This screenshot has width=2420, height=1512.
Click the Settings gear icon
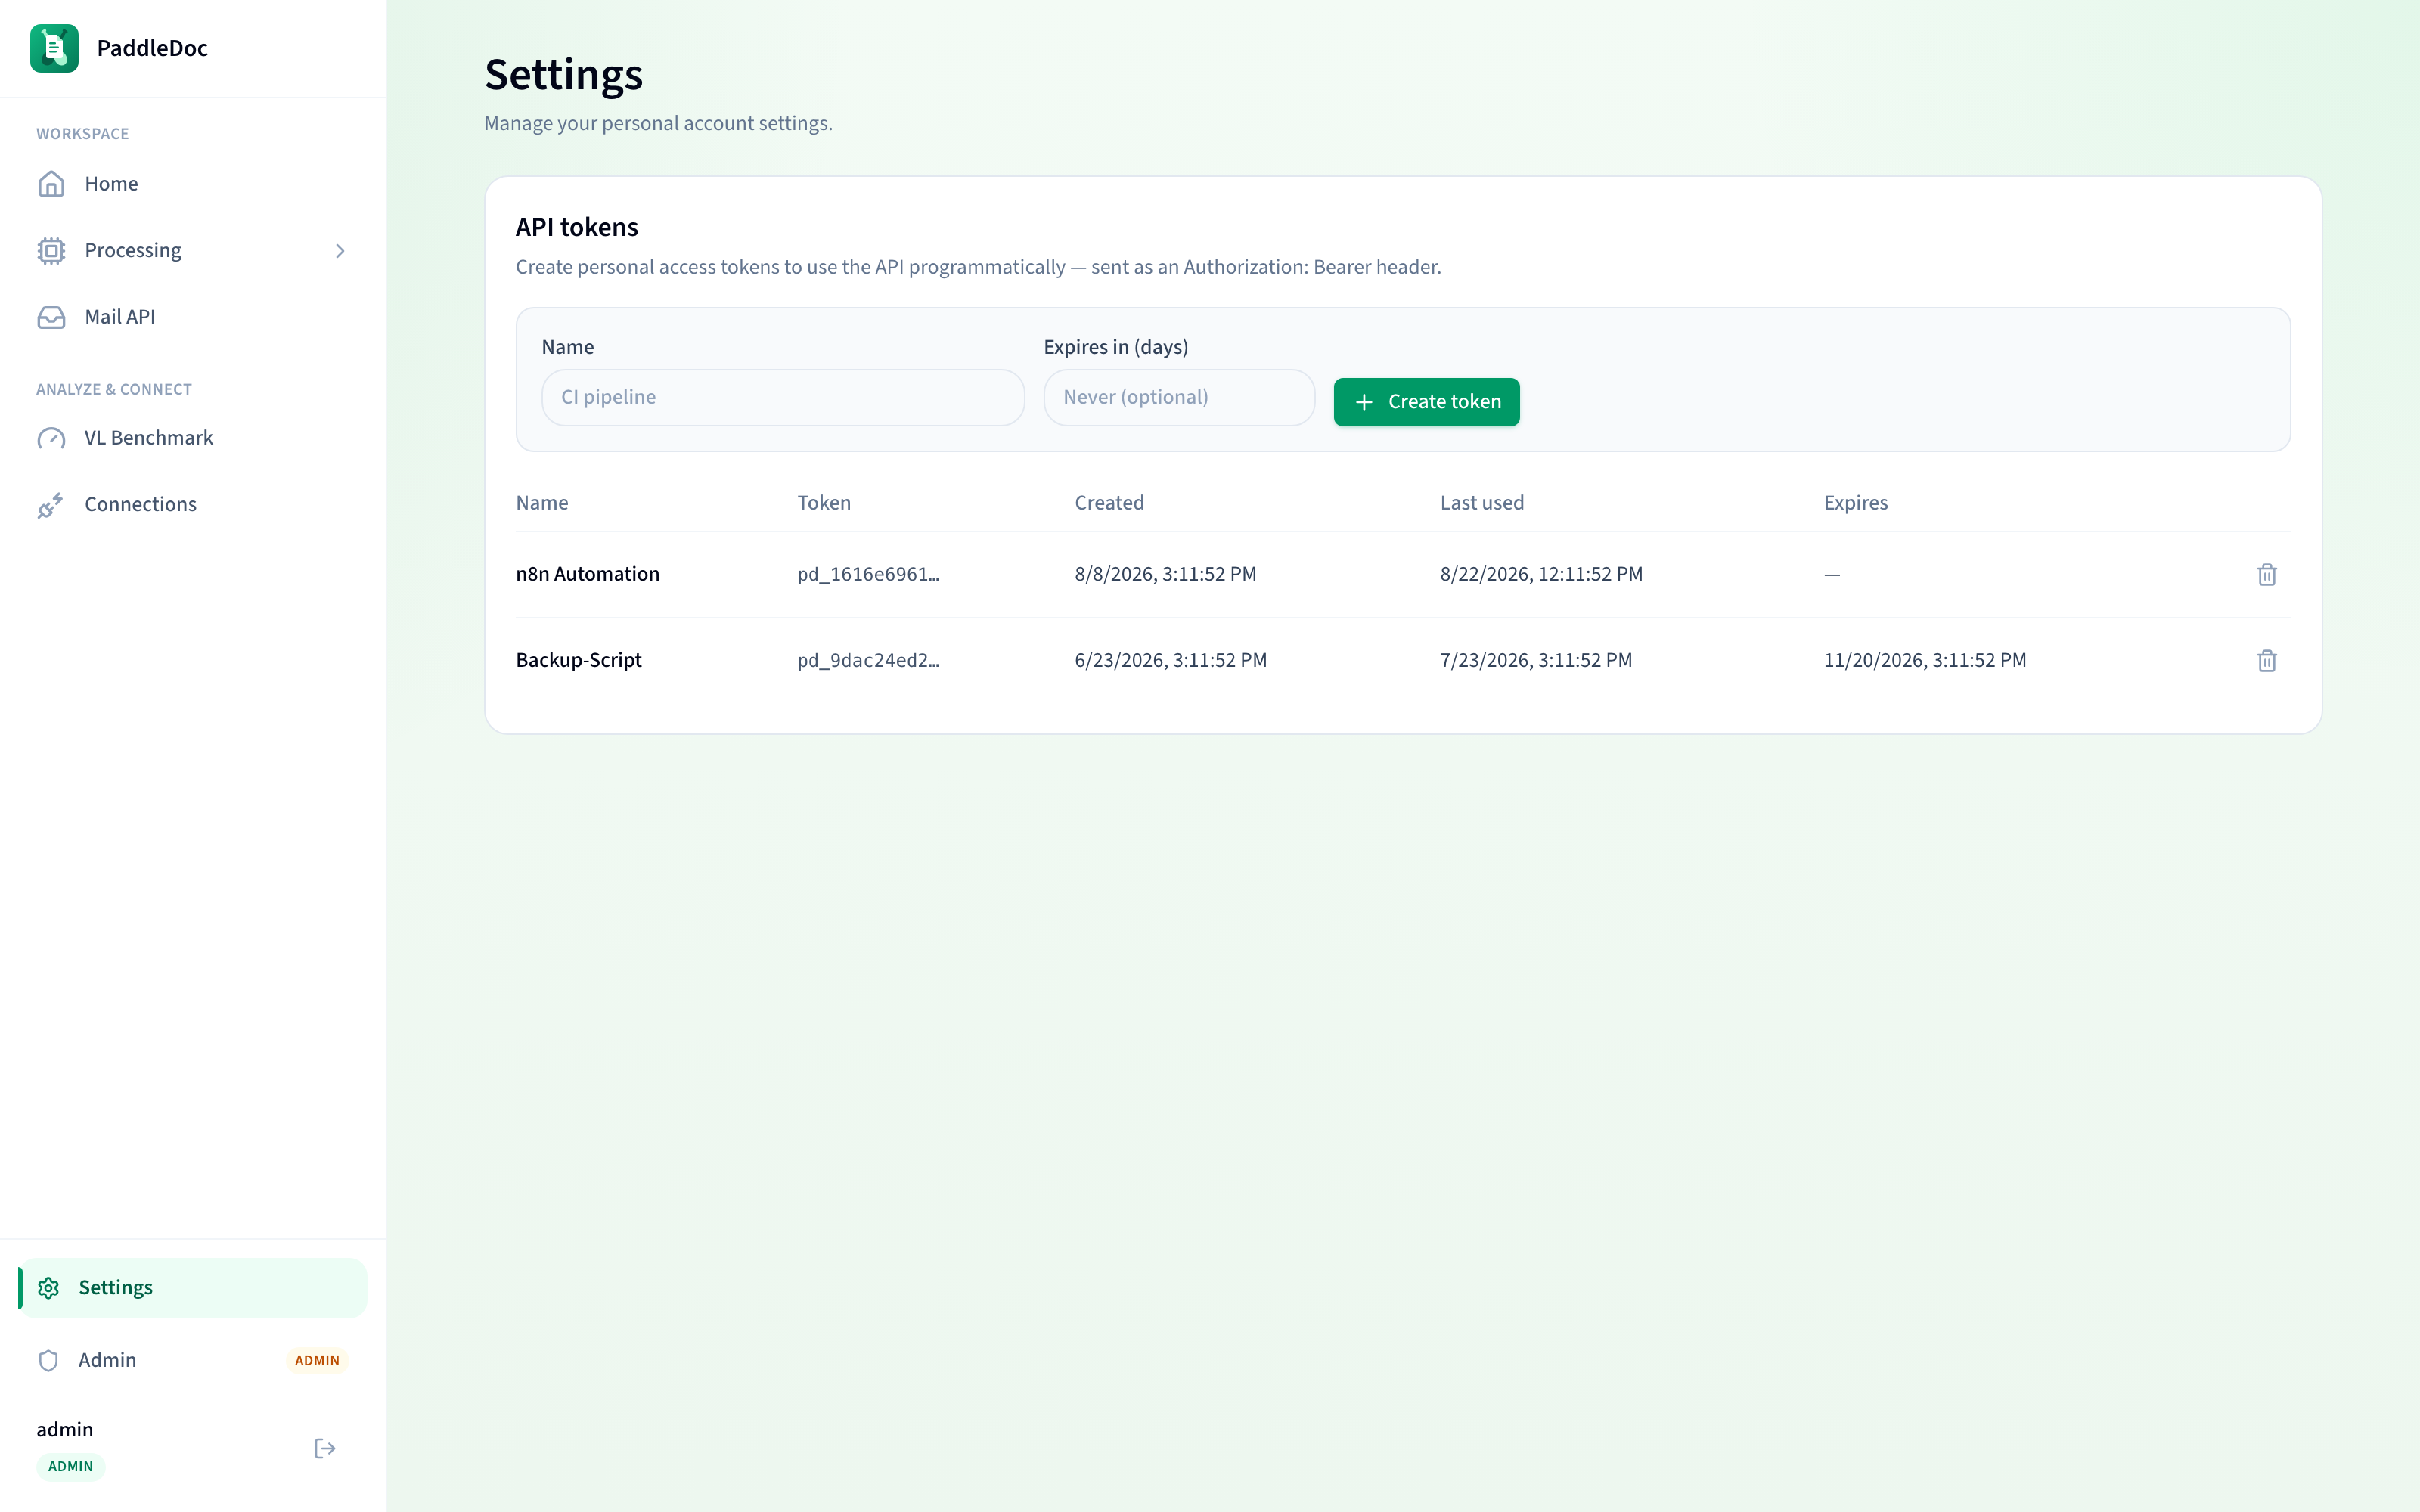coord(48,1288)
